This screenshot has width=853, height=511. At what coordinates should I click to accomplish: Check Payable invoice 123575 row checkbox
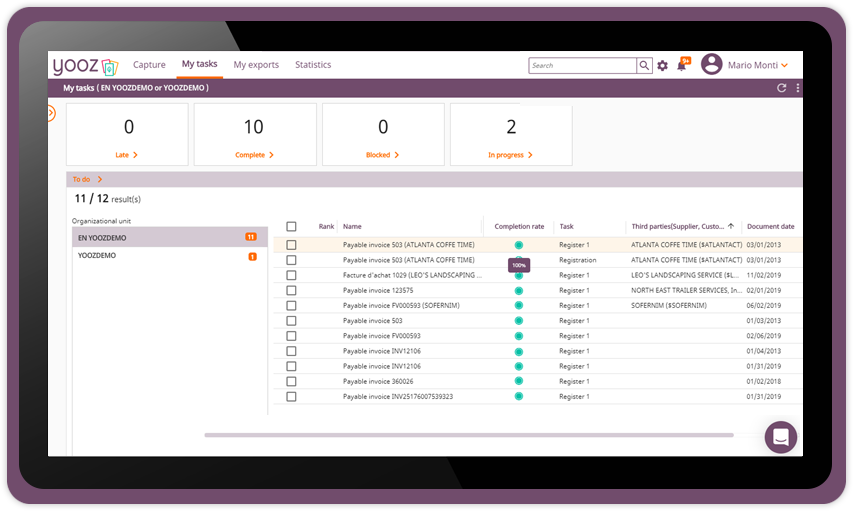coord(291,291)
